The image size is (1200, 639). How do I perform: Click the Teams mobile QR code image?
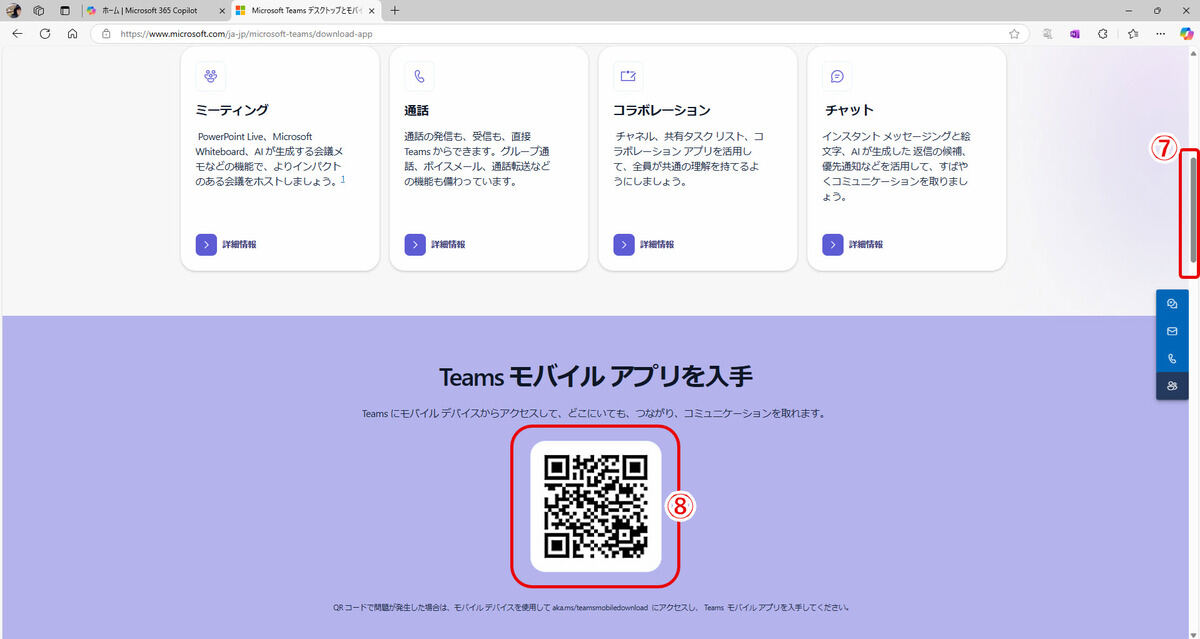pos(596,506)
